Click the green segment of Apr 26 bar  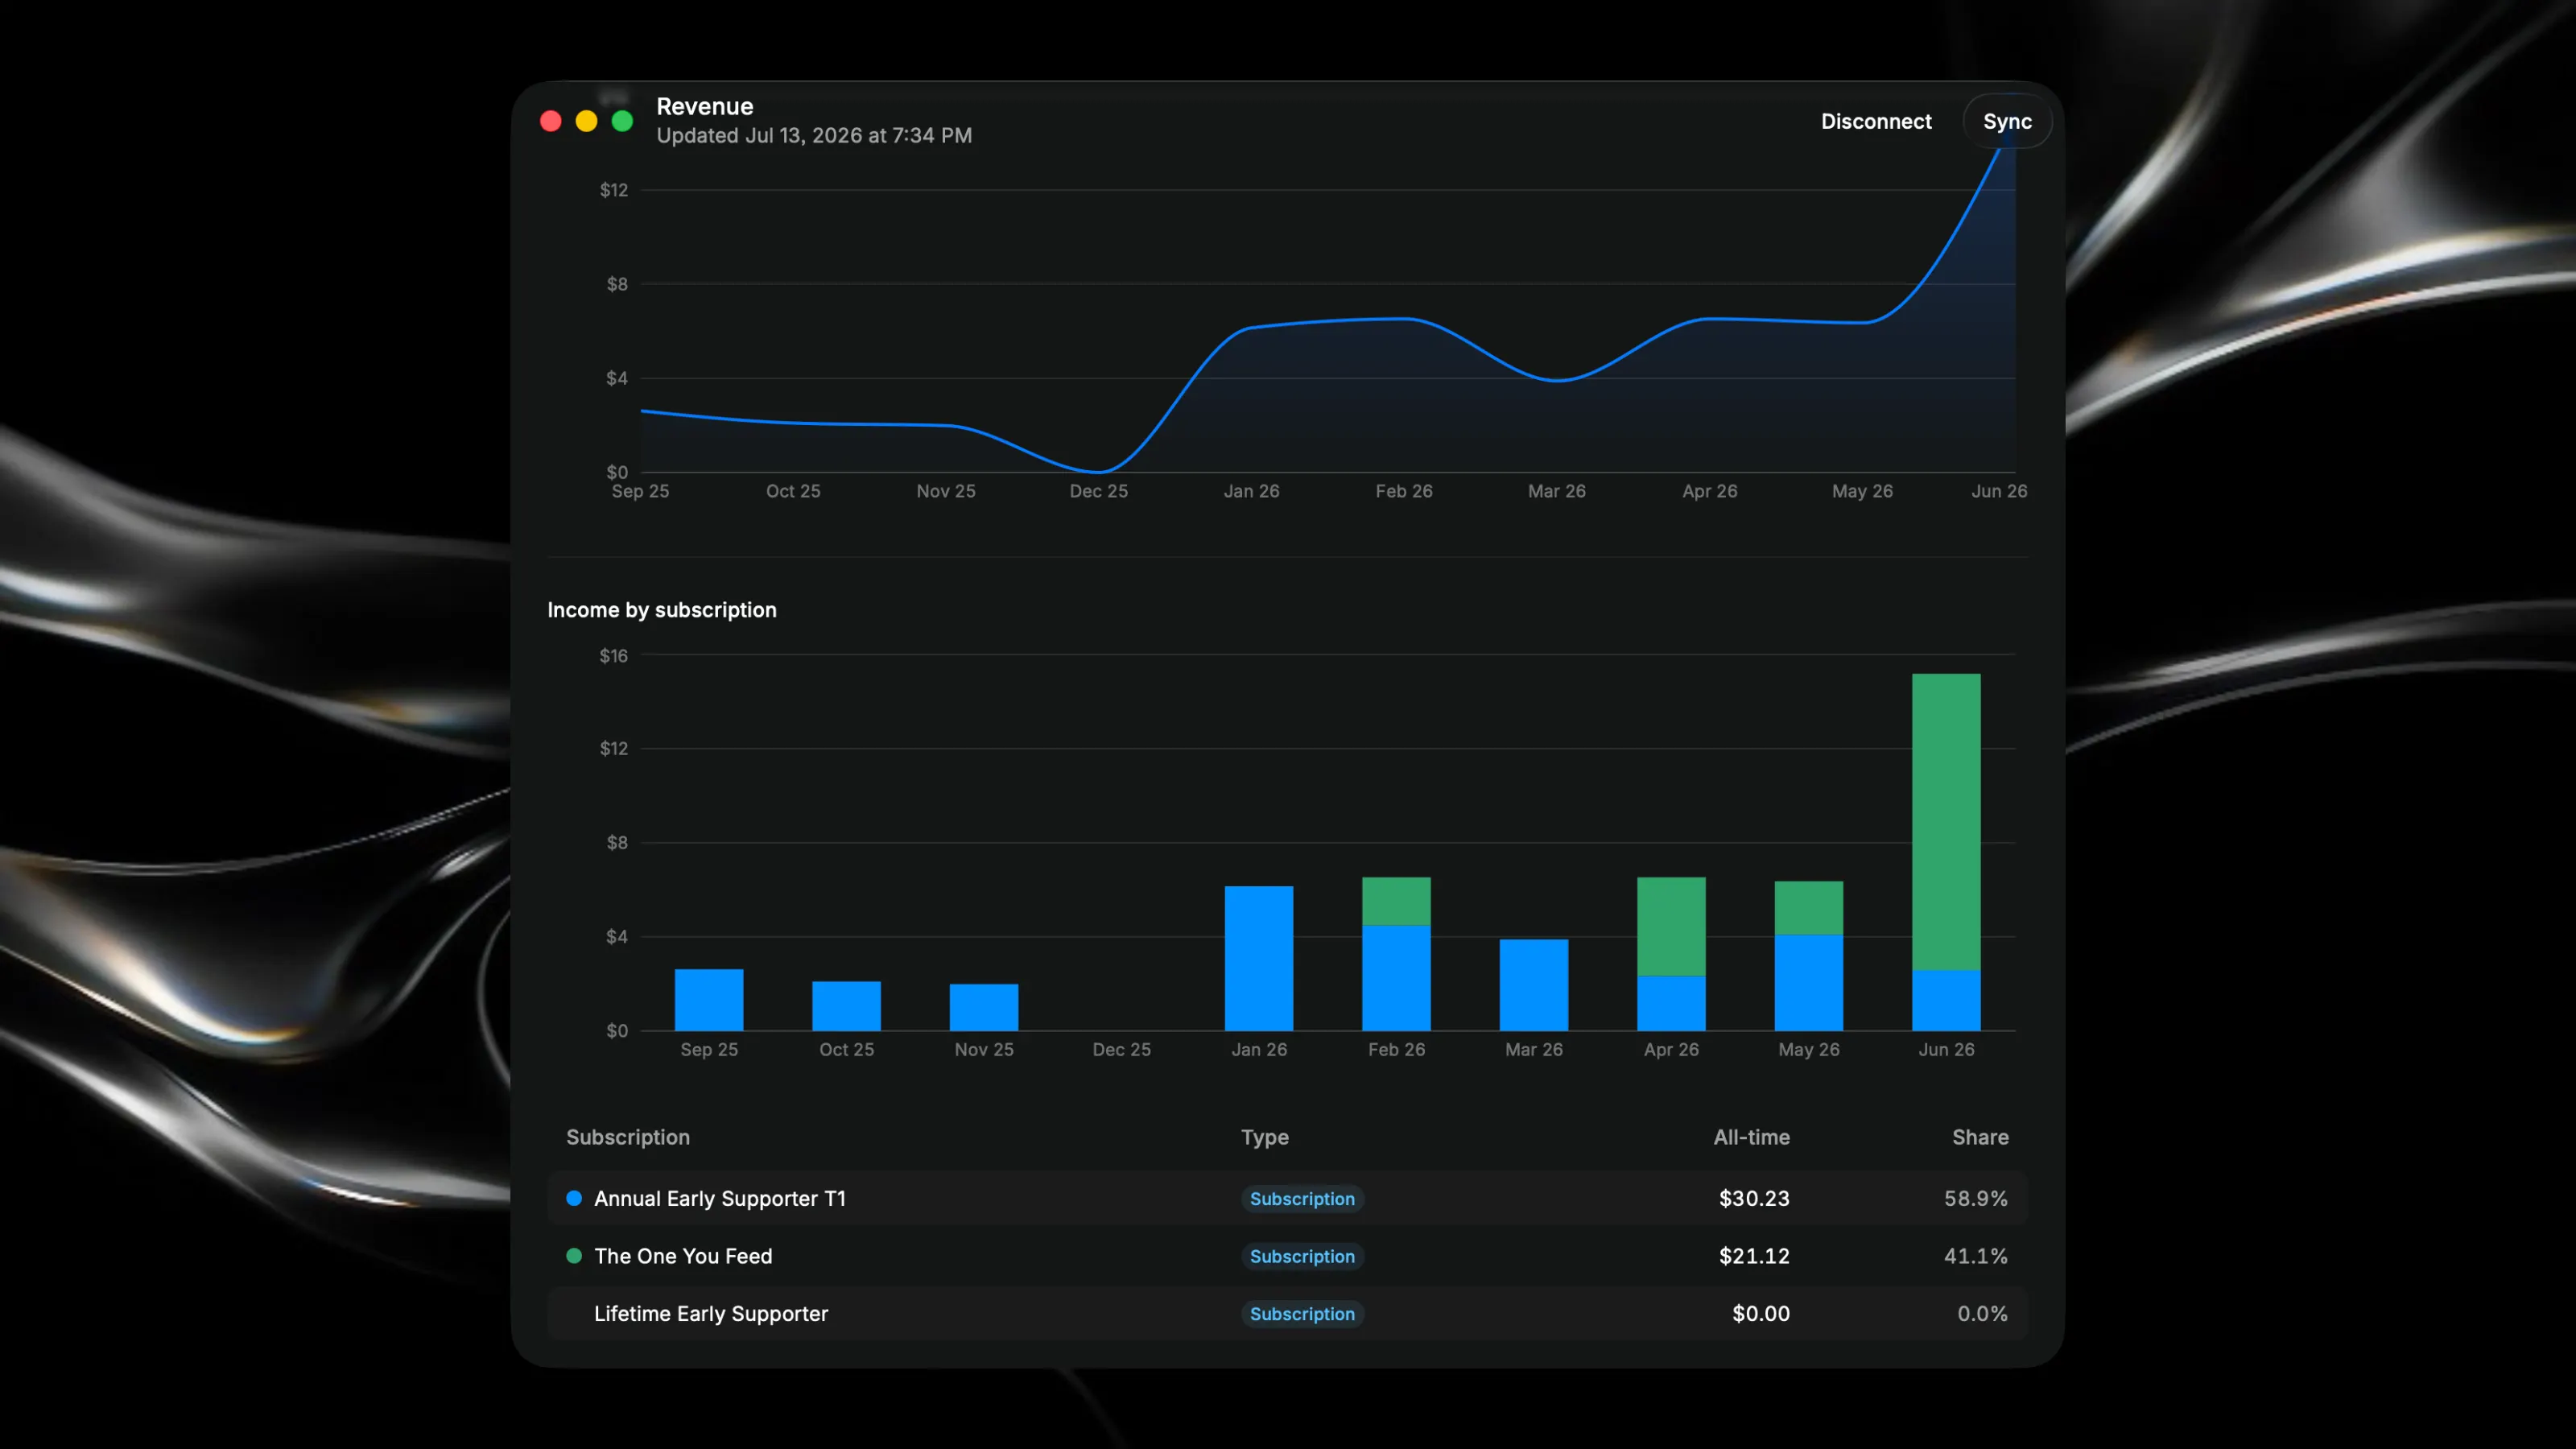[x=1671, y=926]
